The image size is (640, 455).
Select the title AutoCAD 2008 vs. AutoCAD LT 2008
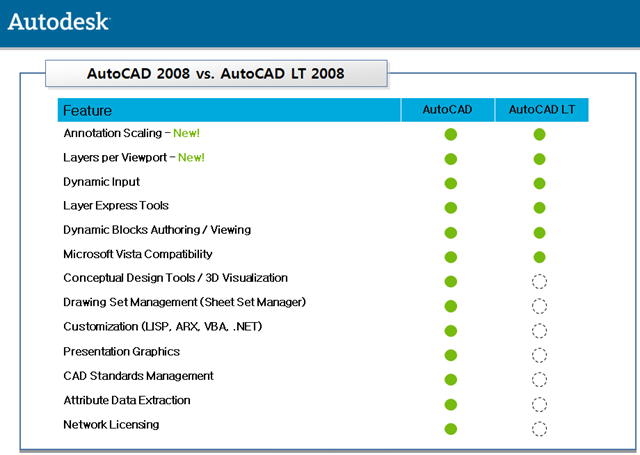[216, 73]
